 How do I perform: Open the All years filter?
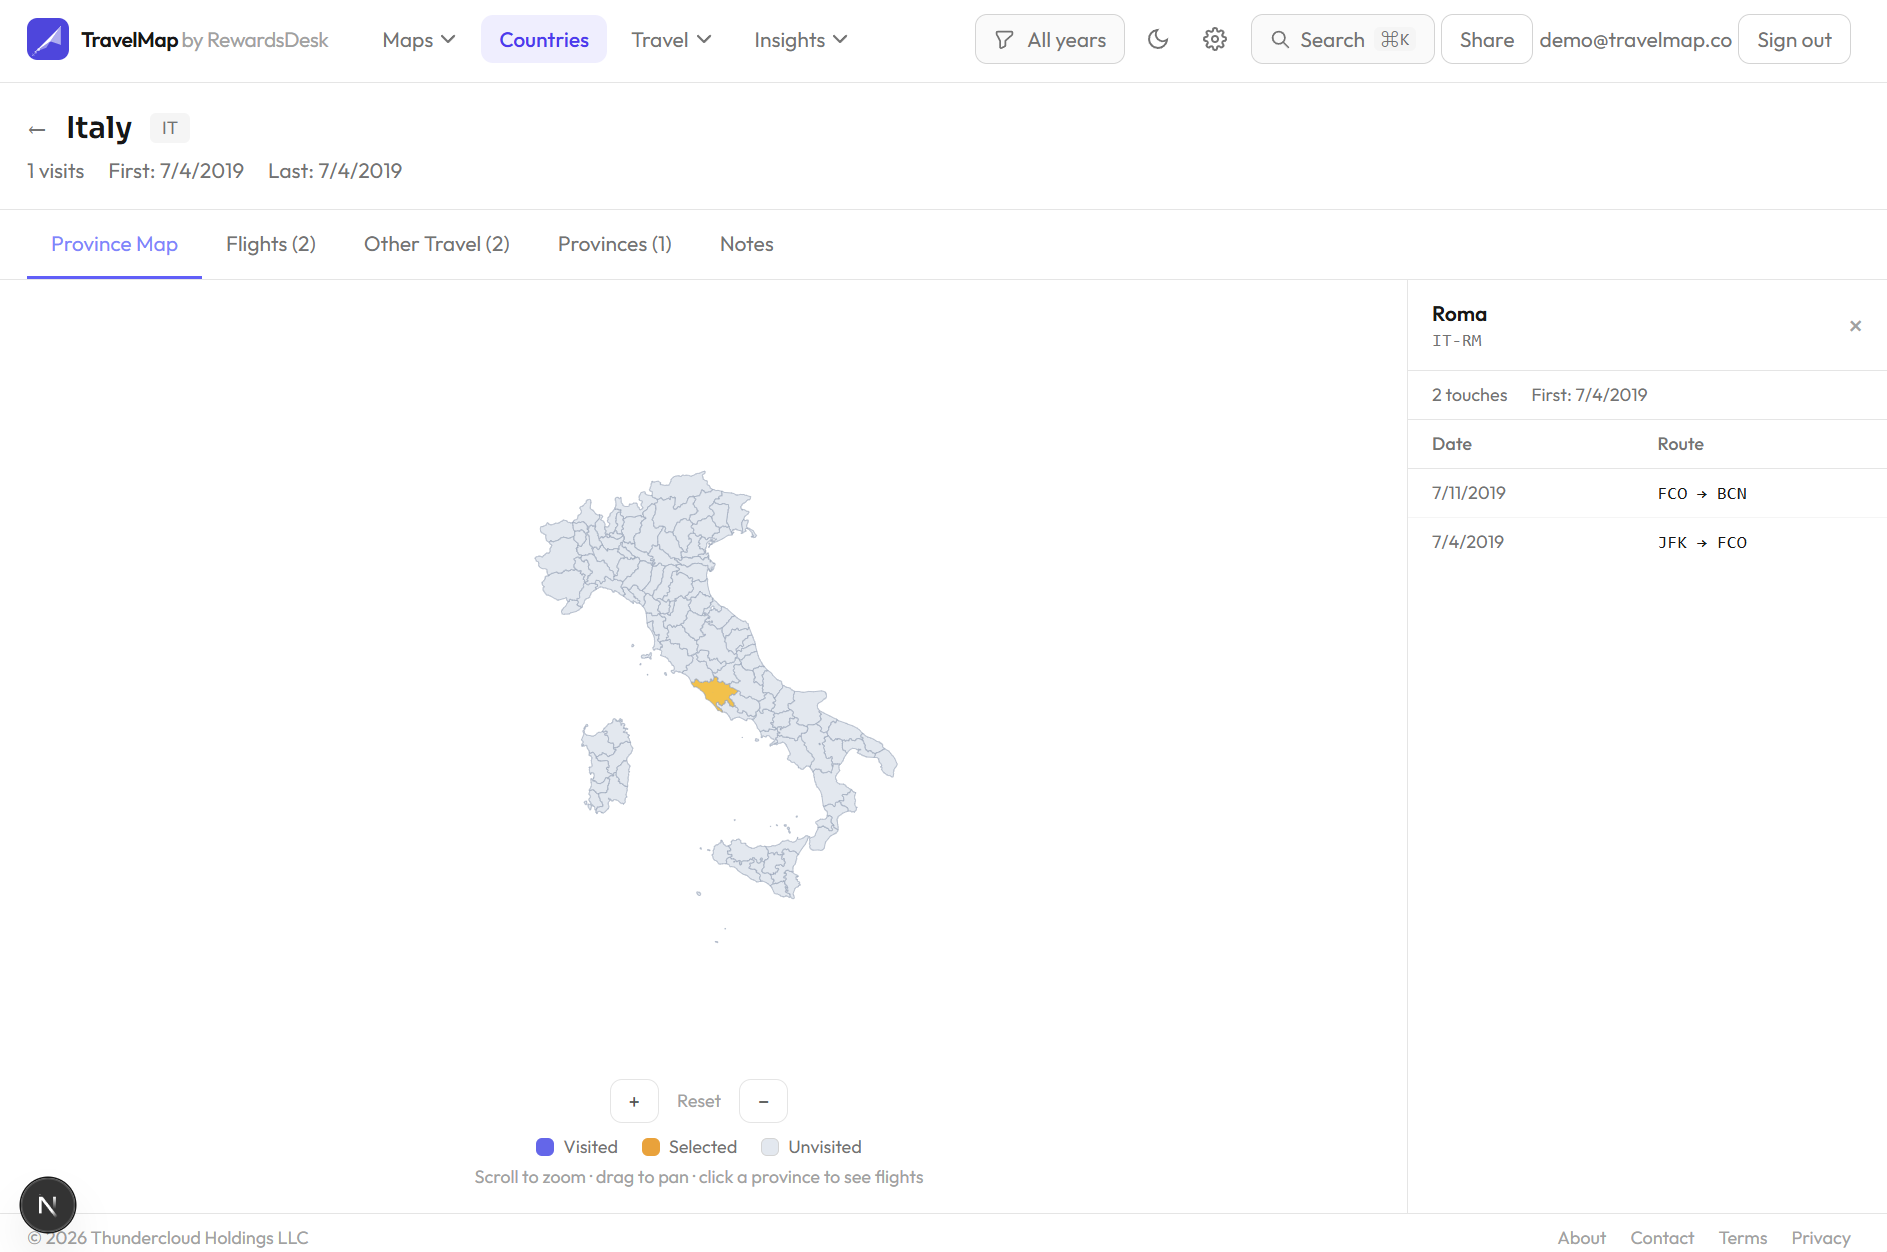point(1049,40)
